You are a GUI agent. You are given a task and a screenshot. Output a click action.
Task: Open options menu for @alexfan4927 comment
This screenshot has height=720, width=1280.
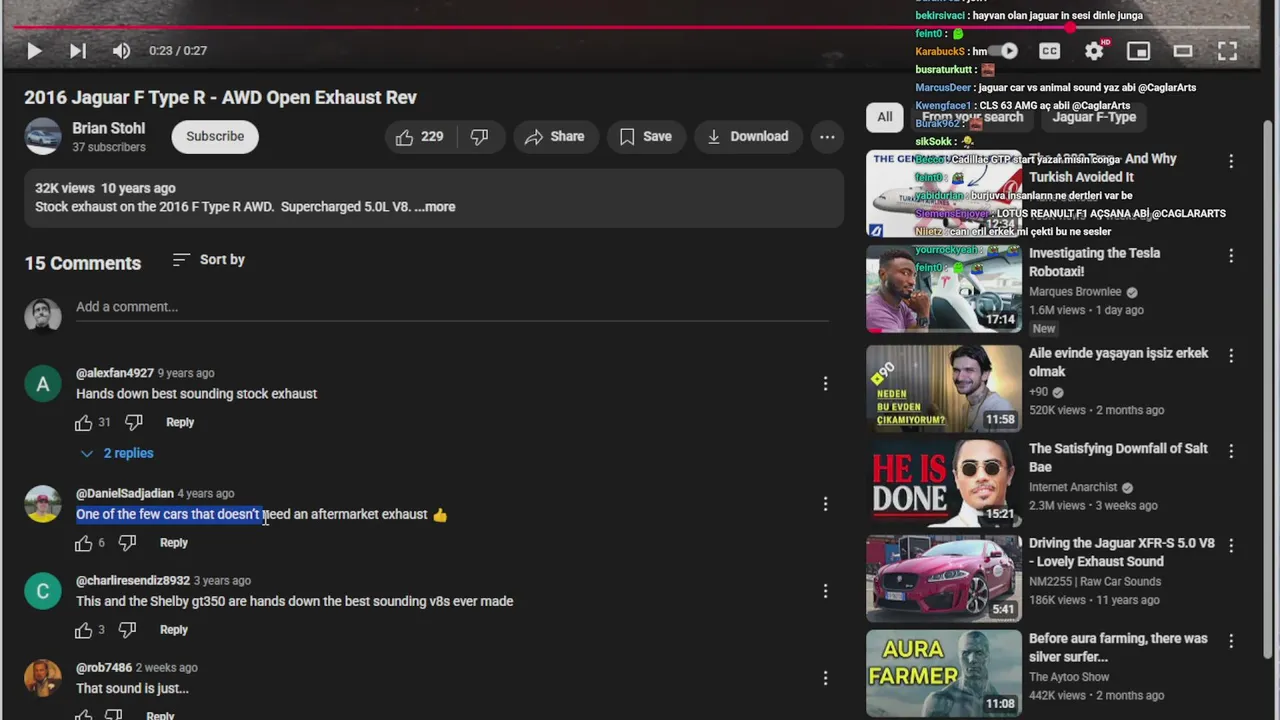pos(825,383)
